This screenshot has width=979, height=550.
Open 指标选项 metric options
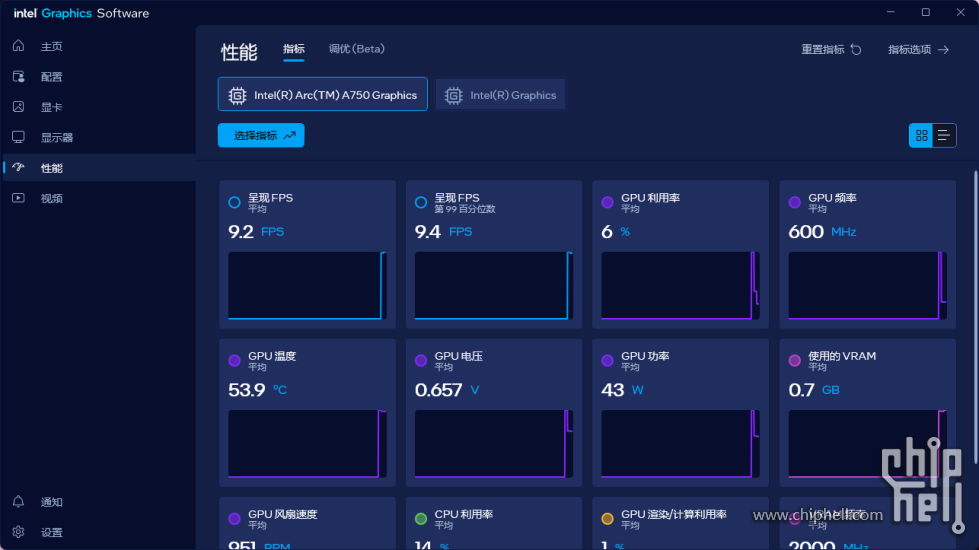point(918,49)
